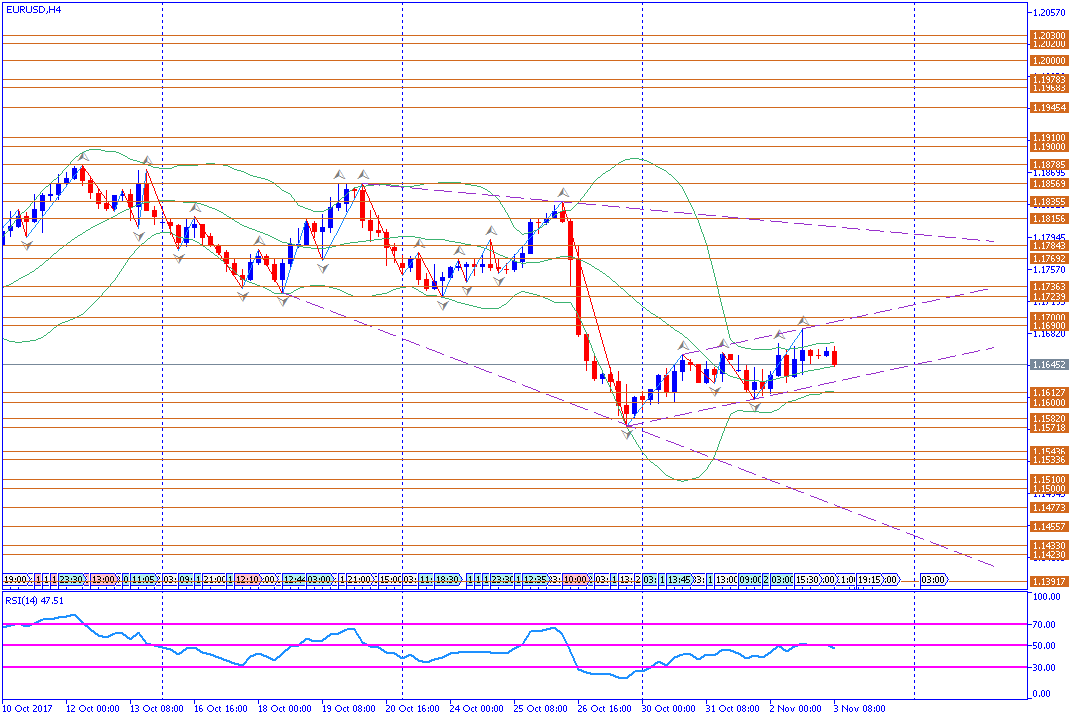The height and width of the screenshot is (720, 1080).
Task: Click the EURUSD,H4 chart title label
Action: coord(33,10)
